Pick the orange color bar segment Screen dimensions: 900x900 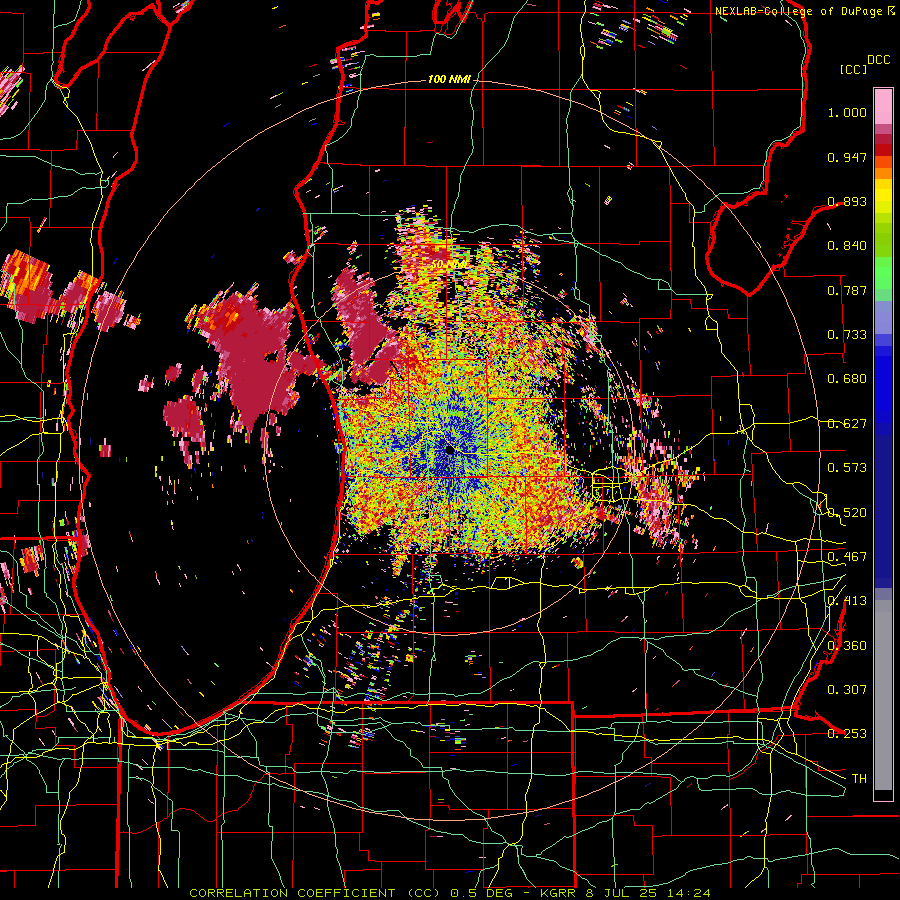pyautogui.click(x=883, y=173)
